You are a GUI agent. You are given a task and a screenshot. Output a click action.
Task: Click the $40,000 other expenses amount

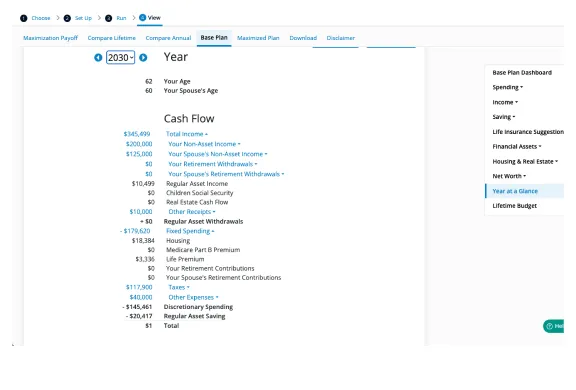tap(141, 297)
